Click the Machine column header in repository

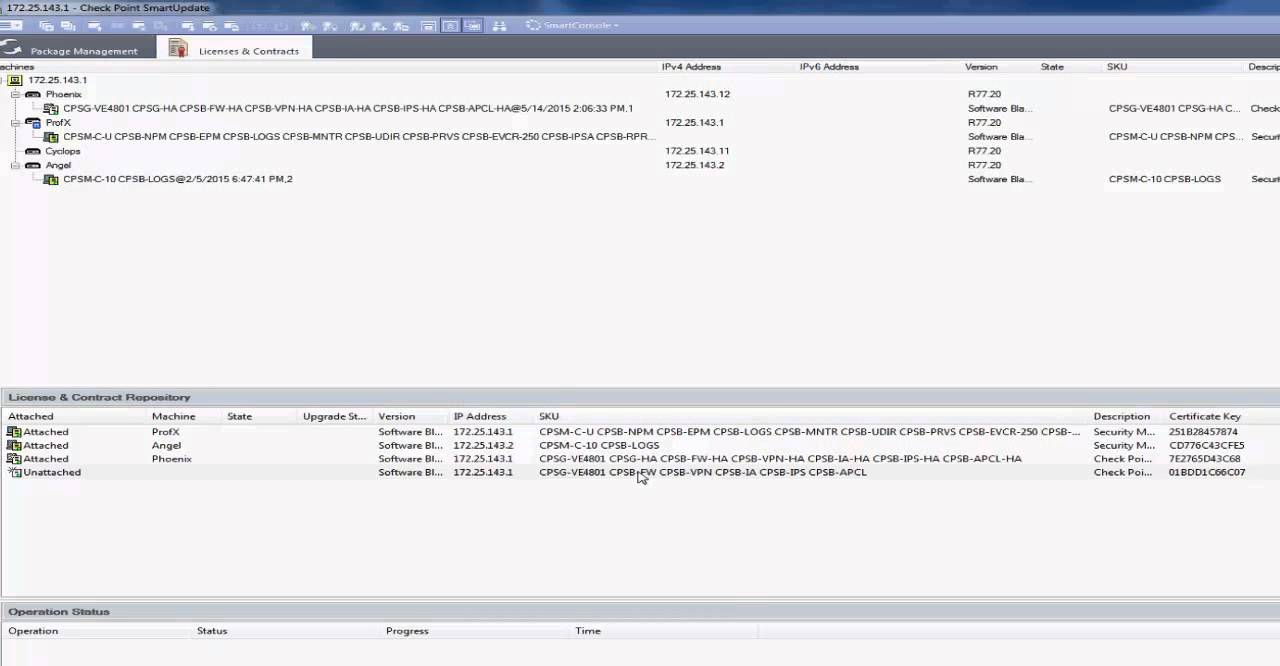(x=174, y=416)
